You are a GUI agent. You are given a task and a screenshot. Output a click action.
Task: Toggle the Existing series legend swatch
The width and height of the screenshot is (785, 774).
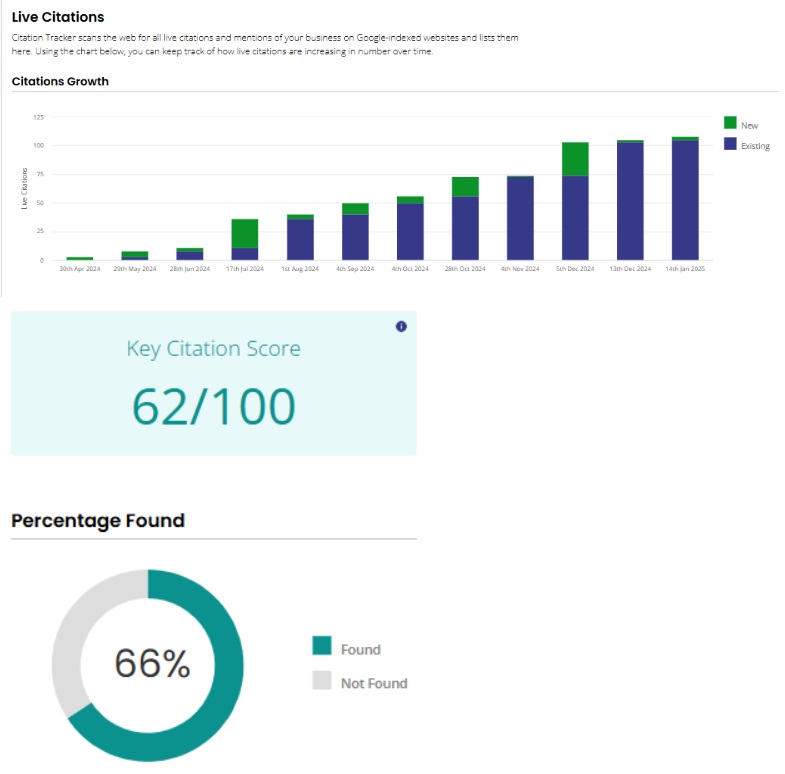pos(730,144)
